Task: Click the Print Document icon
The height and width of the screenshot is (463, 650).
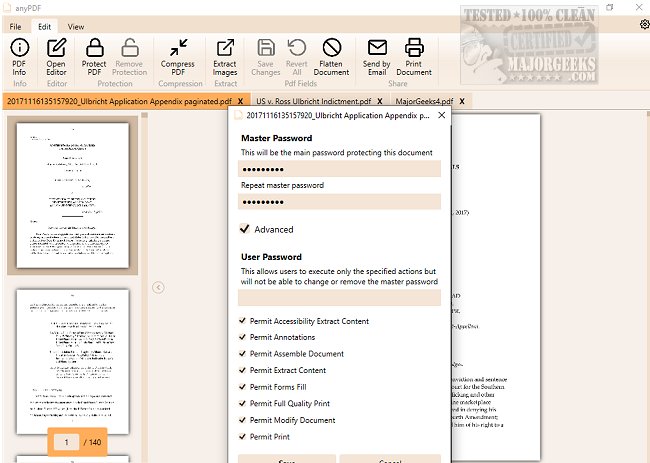Action: 414,47
